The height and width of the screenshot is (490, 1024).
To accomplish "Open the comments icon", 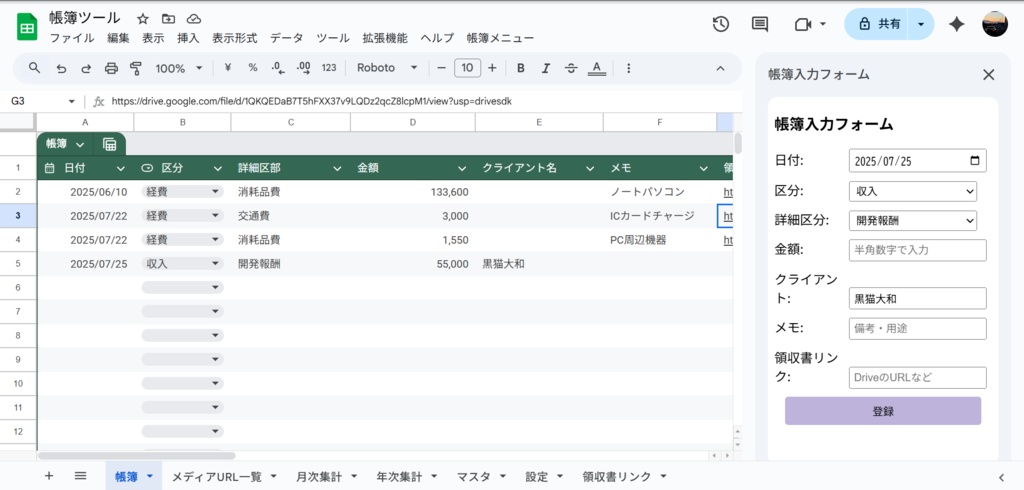I will 760,24.
